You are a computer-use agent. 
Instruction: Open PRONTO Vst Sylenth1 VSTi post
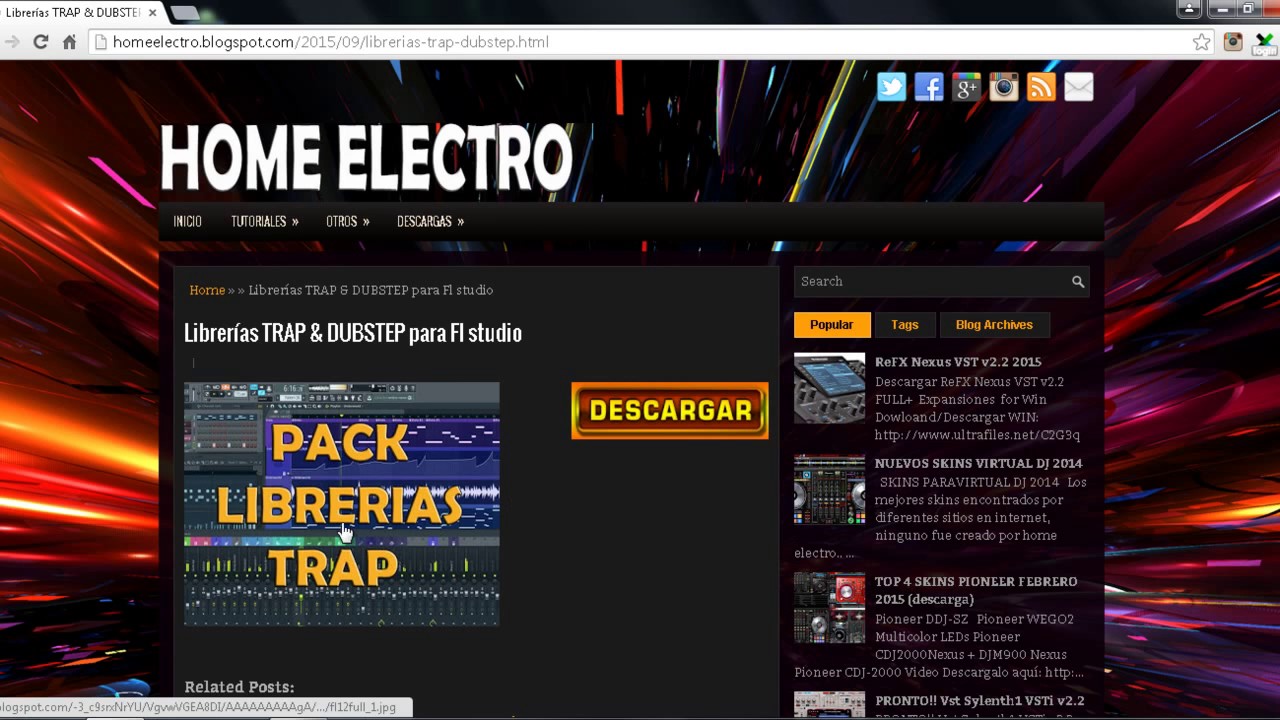point(979,701)
